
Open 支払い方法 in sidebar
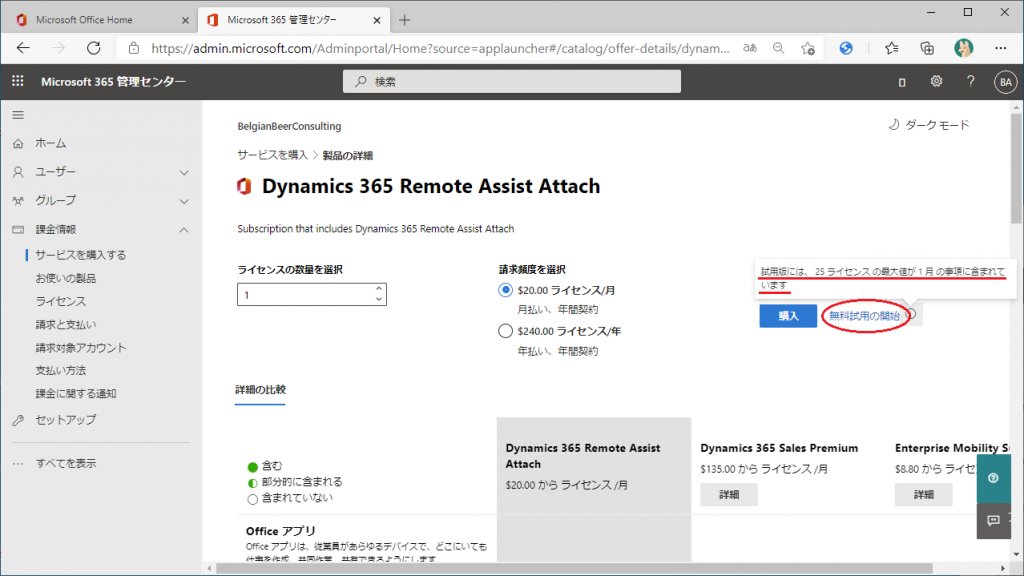tap(61, 370)
